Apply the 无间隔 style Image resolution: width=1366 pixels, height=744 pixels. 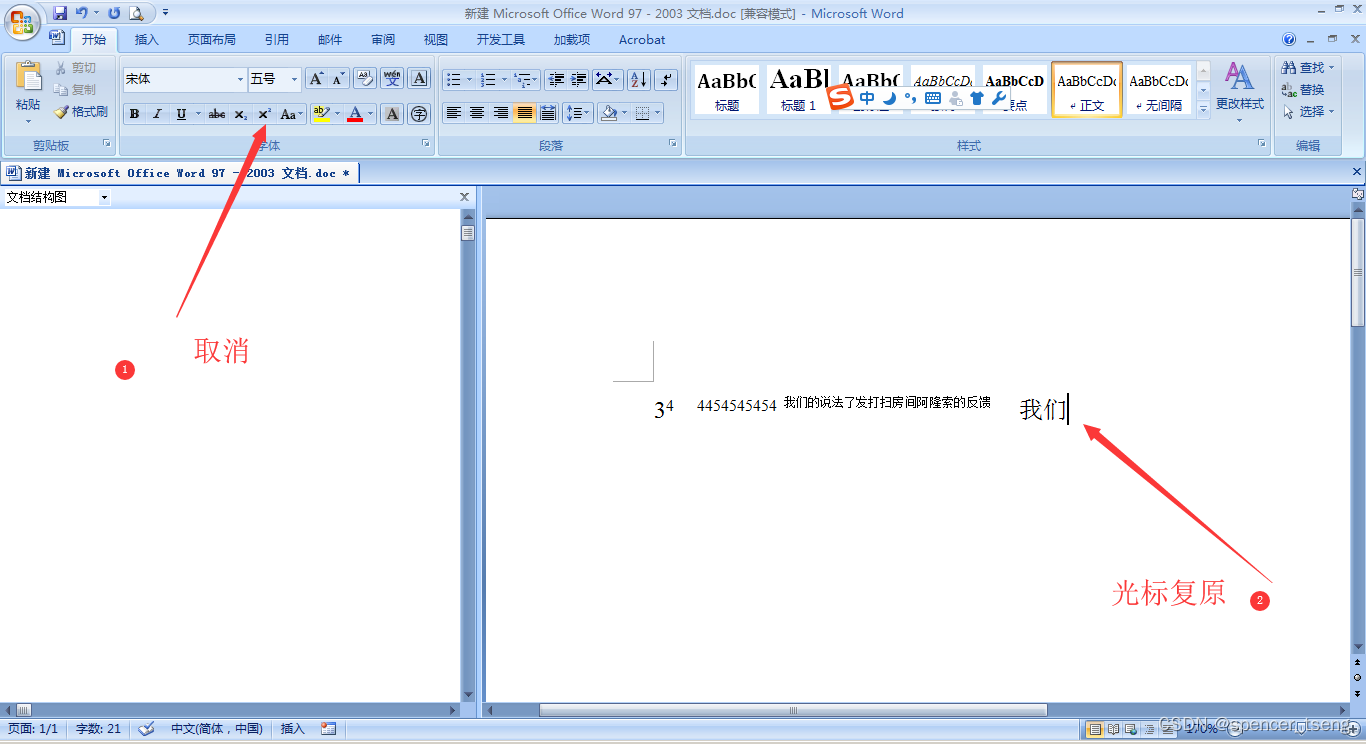tap(1159, 89)
